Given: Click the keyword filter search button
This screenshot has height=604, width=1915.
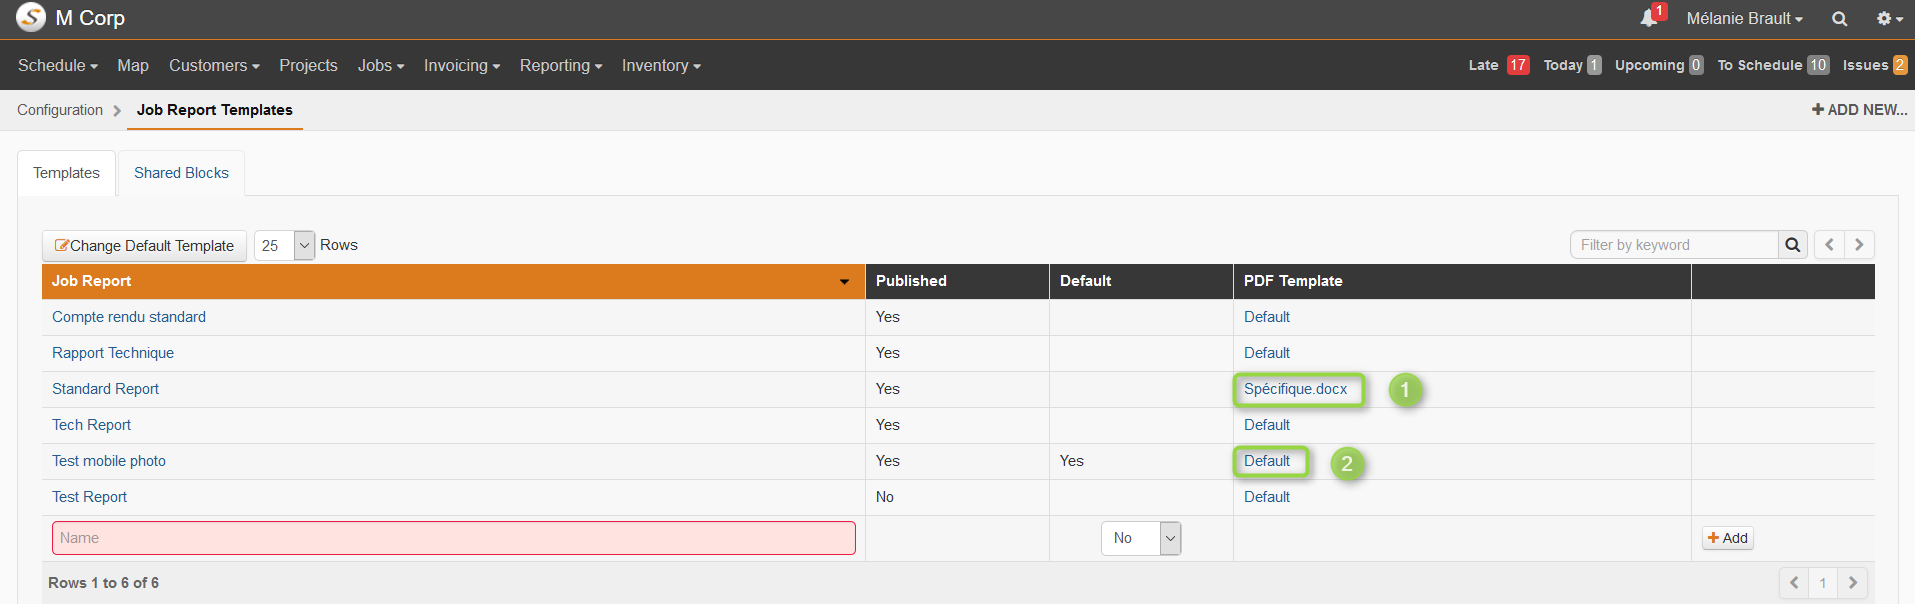Looking at the screenshot, I should 1793,245.
